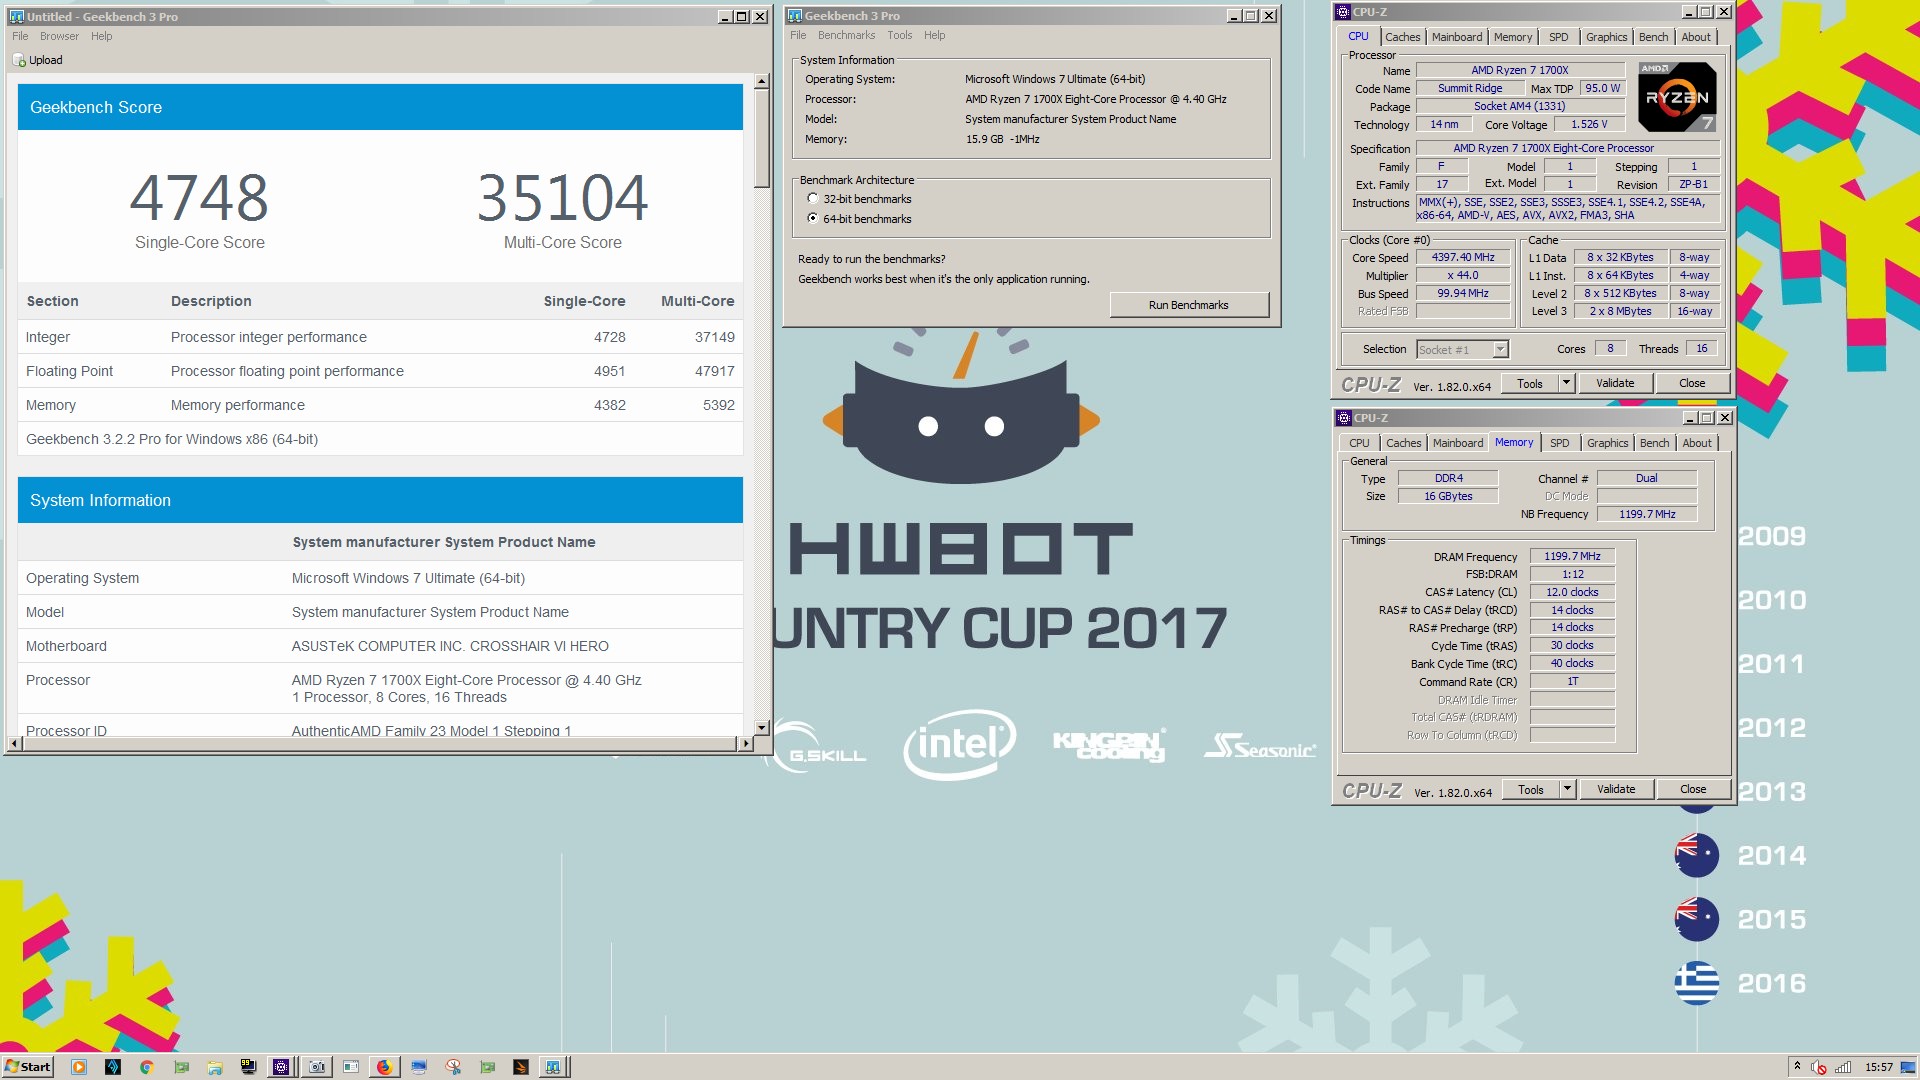Open Browser menu in Geekbench results window
Image resolution: width=1920 pixels, height=1080 pixels.
coord(59,36)
